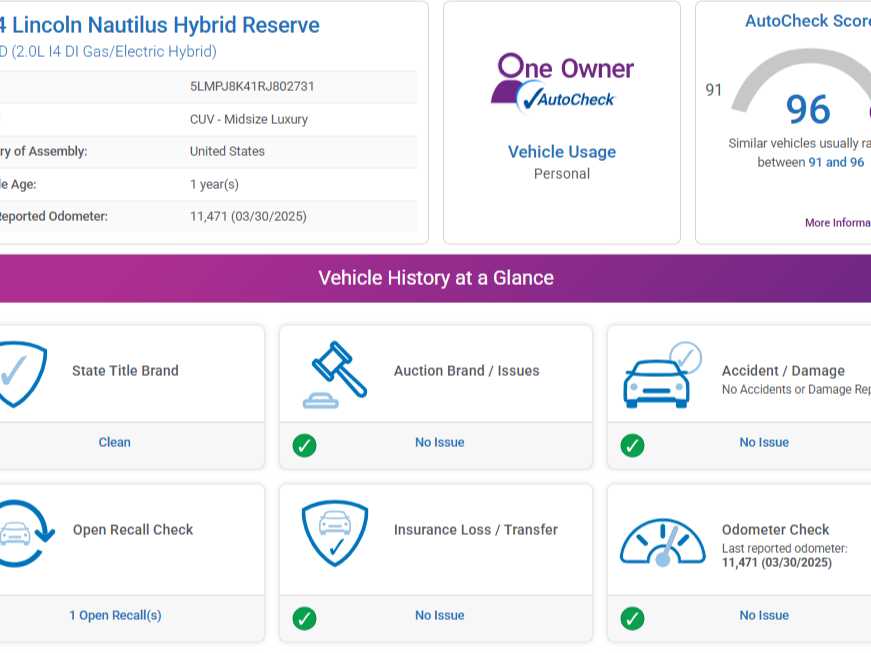Open No Issue link under Auction Brand
The height and width of the screenshot is (653, 871).
coord(439,443)
